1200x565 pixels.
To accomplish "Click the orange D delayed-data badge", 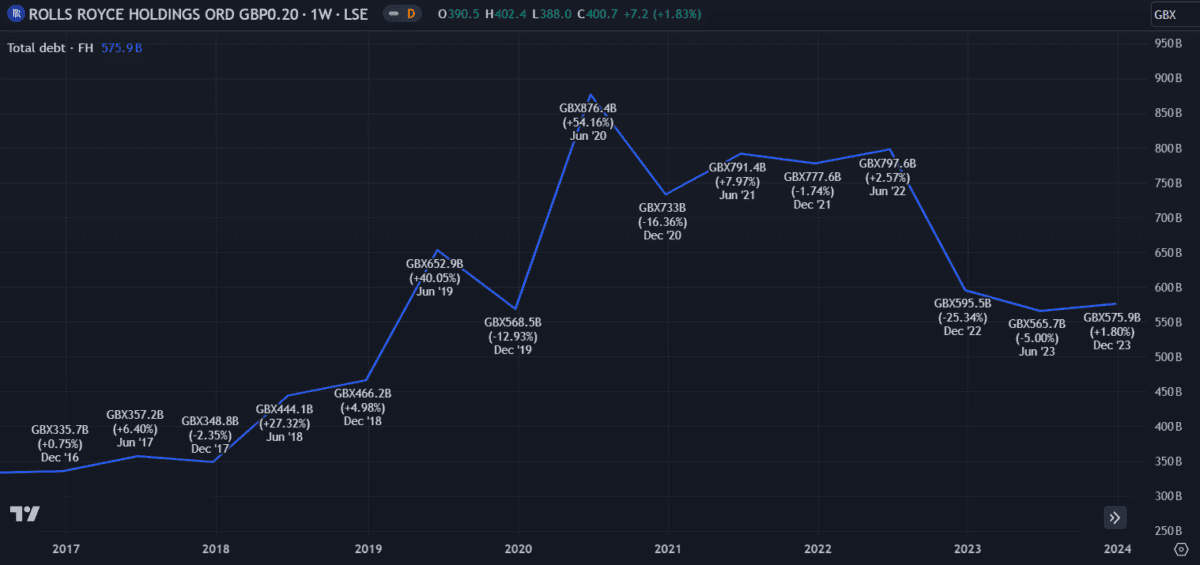I will click(410, 14).
